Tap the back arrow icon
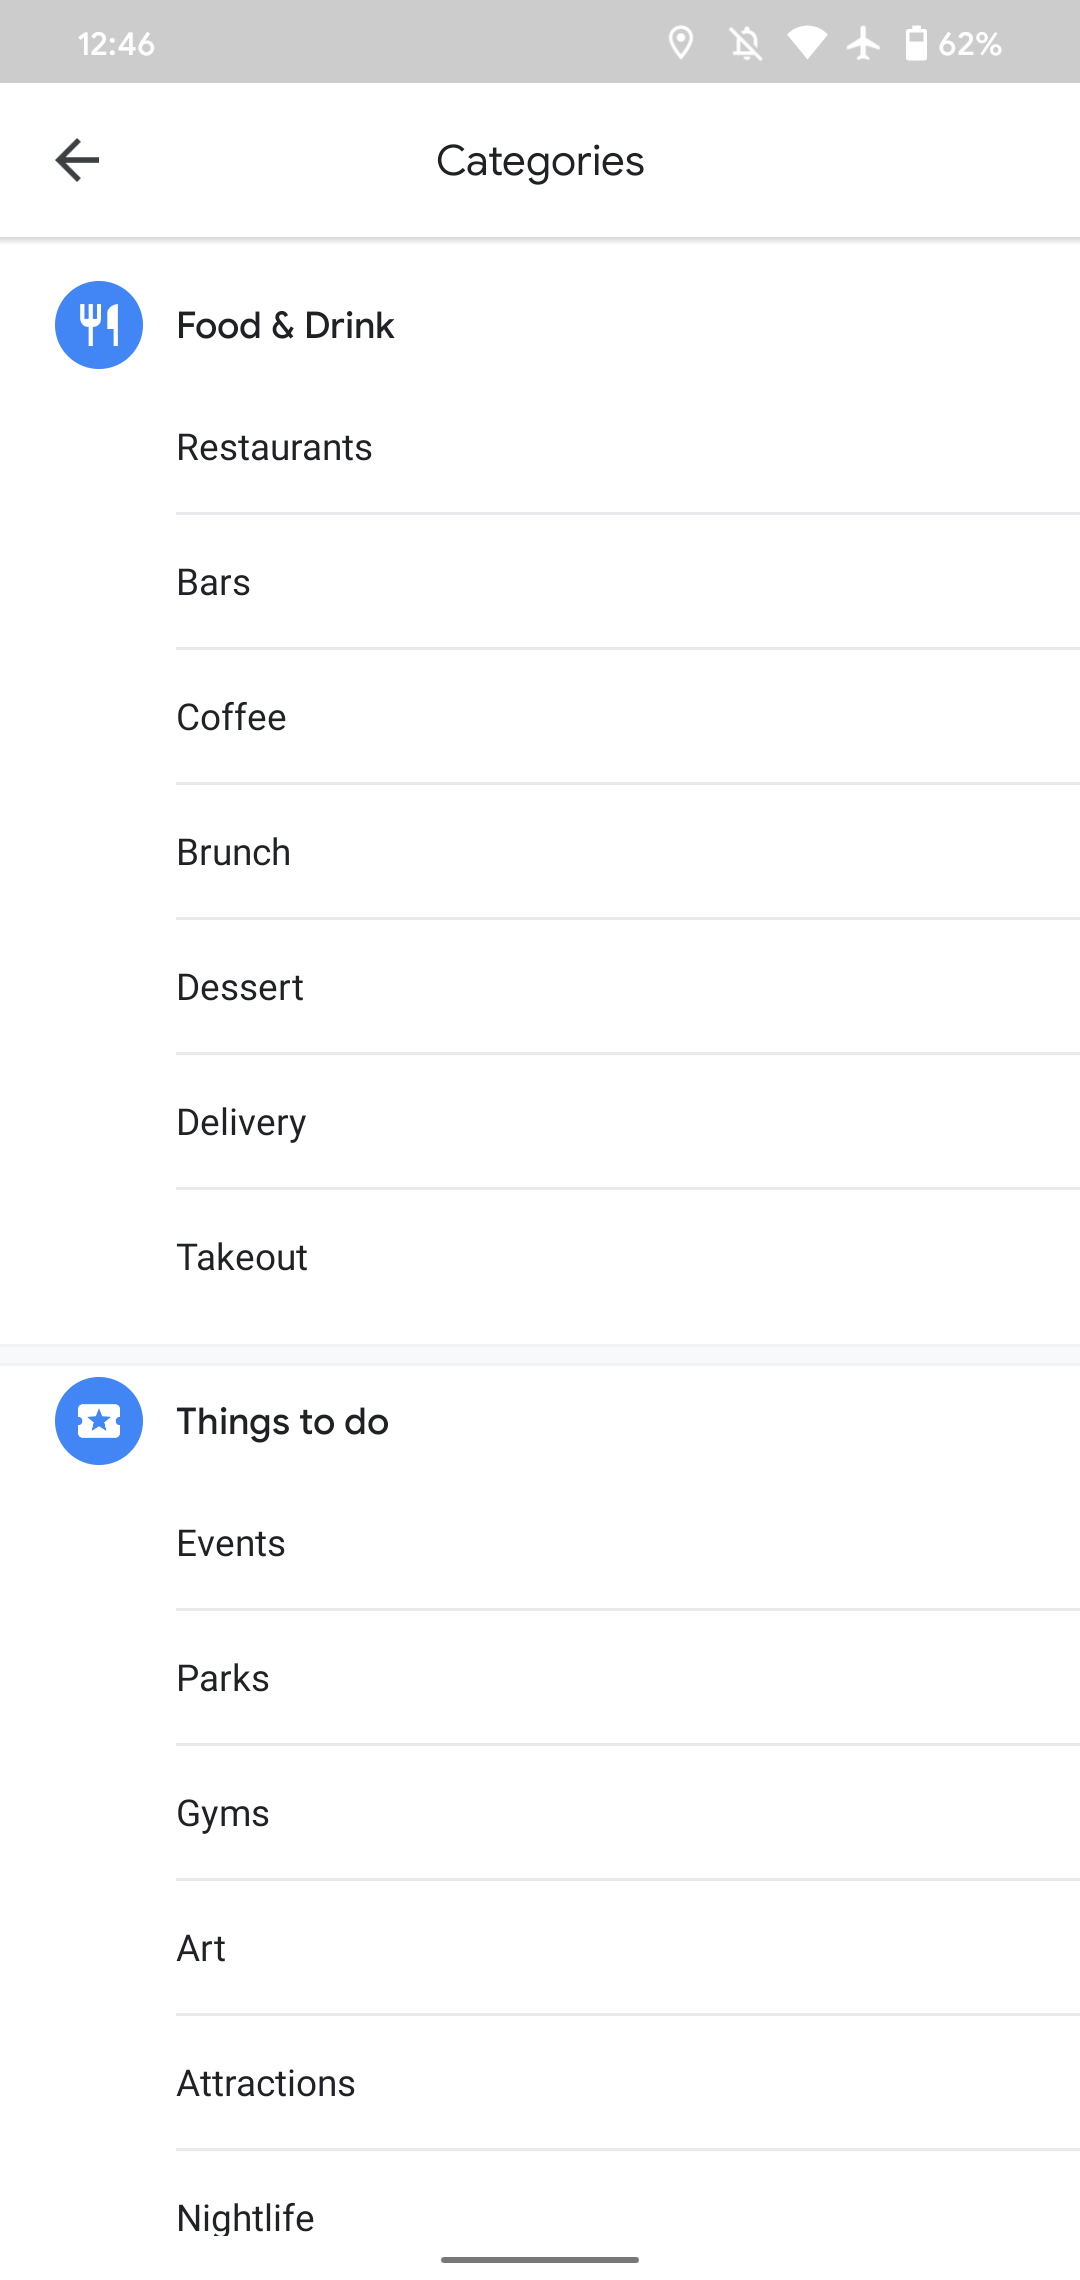1080x2280 pixels. tap(77, 160)
